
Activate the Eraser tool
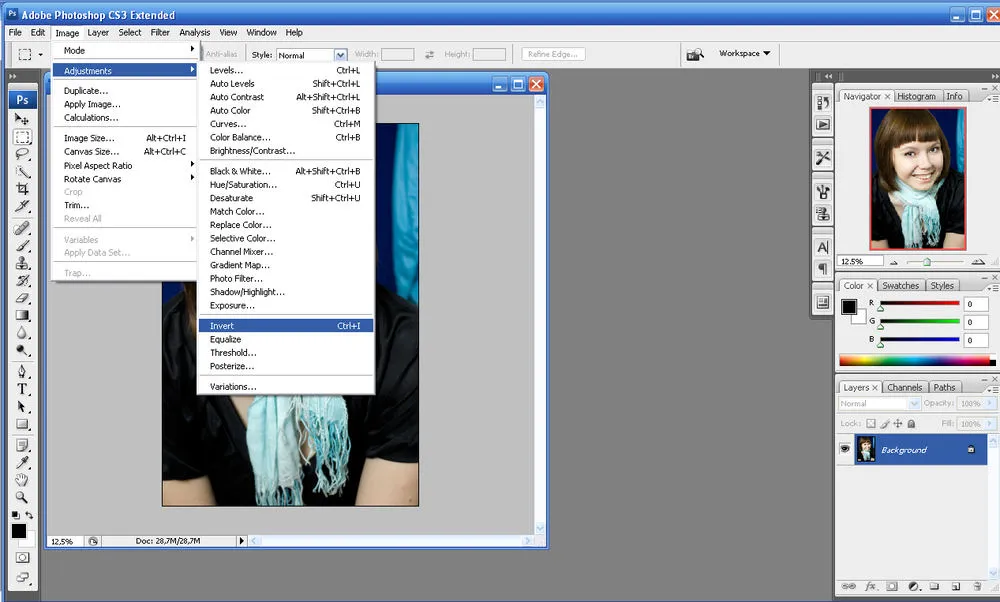22,298
